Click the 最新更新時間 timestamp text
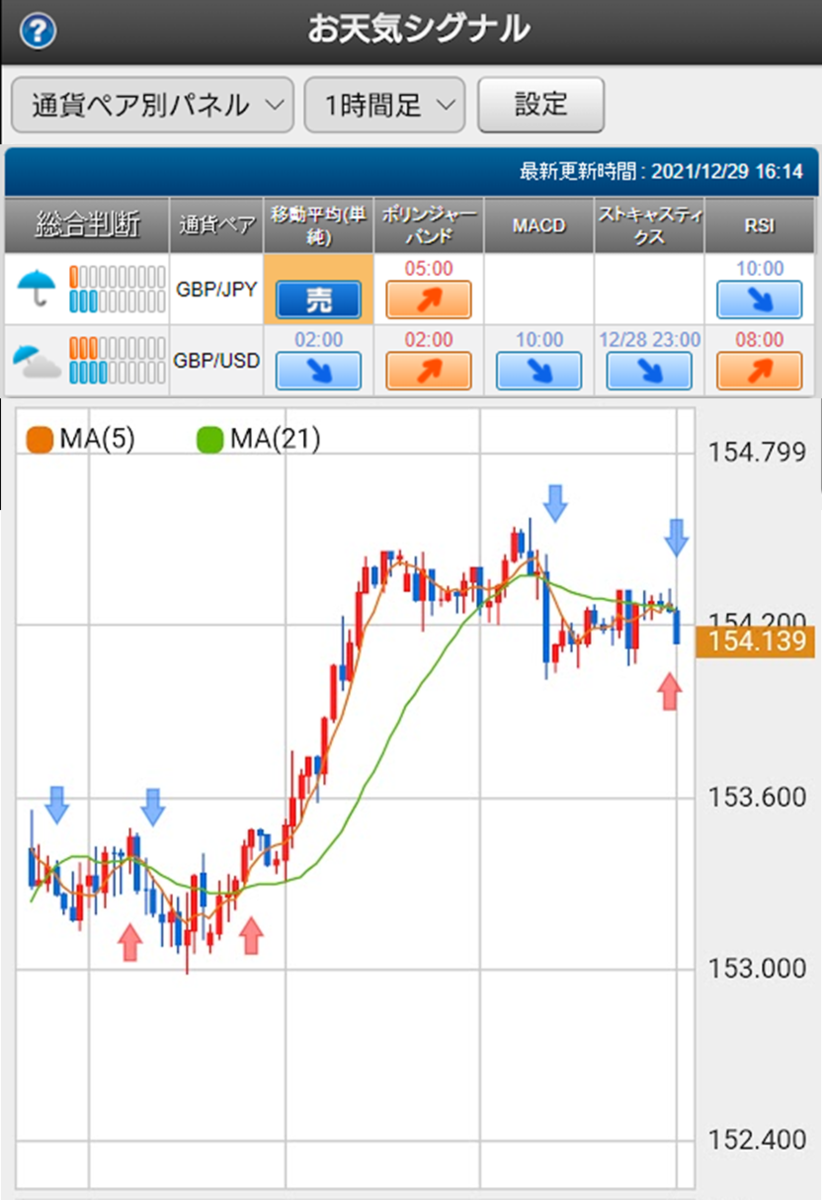822x1200 pixels. pos(661,172)
